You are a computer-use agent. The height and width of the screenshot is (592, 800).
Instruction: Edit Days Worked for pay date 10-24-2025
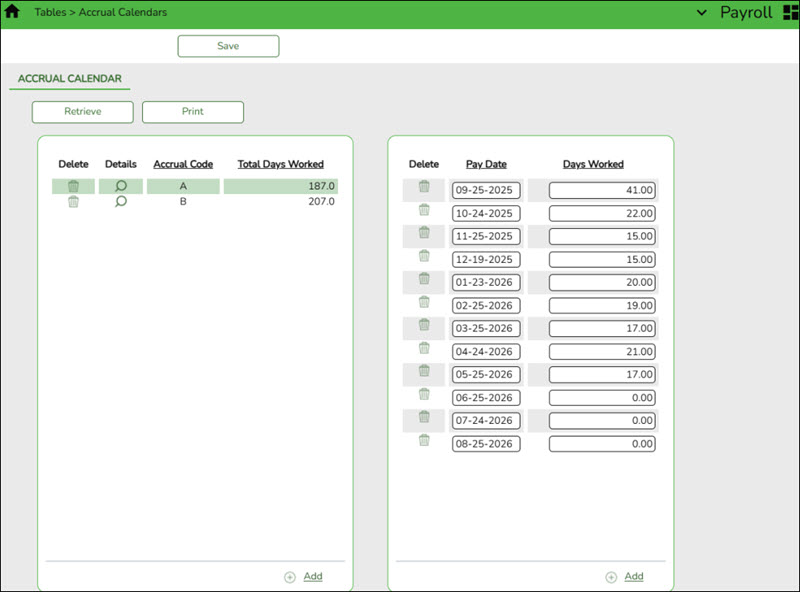pyautogui.click(x=602, y=213)
